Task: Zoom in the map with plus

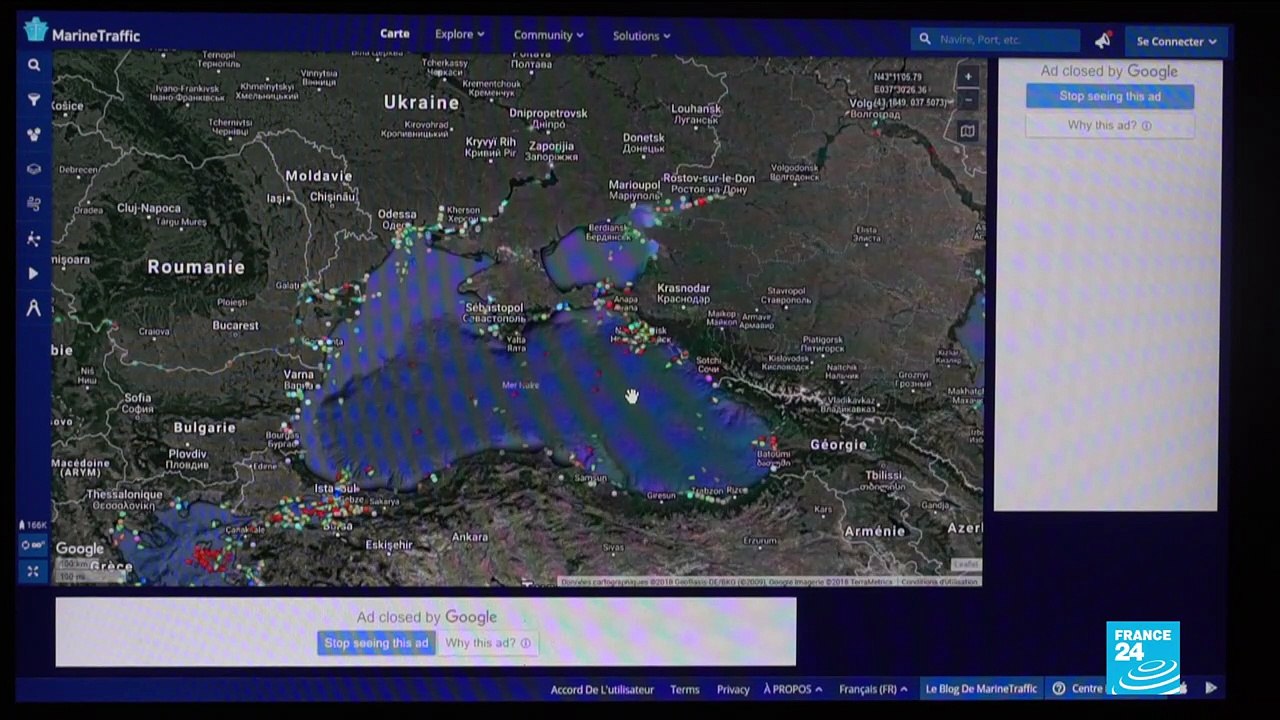Action: pos(968,77)
